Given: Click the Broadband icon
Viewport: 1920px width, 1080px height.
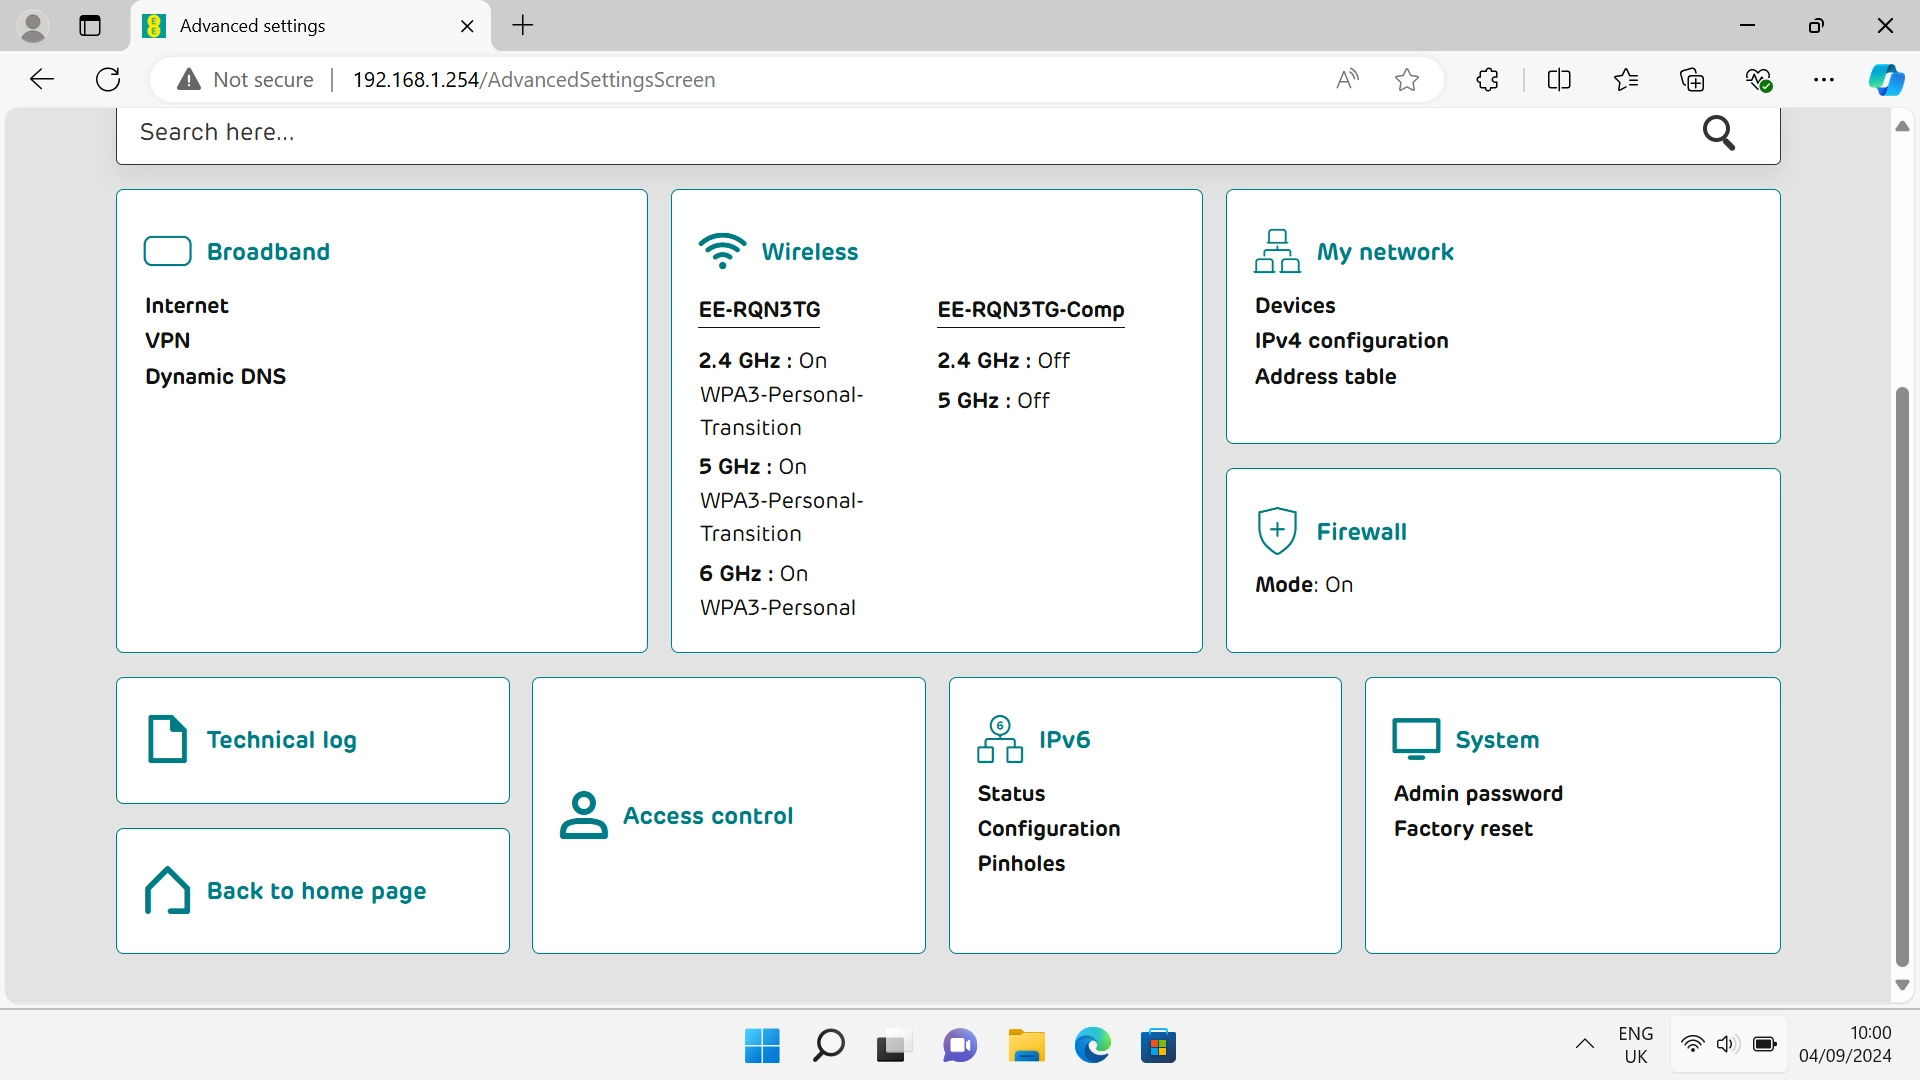Looking at the screenshot, I should pos(167,251).
